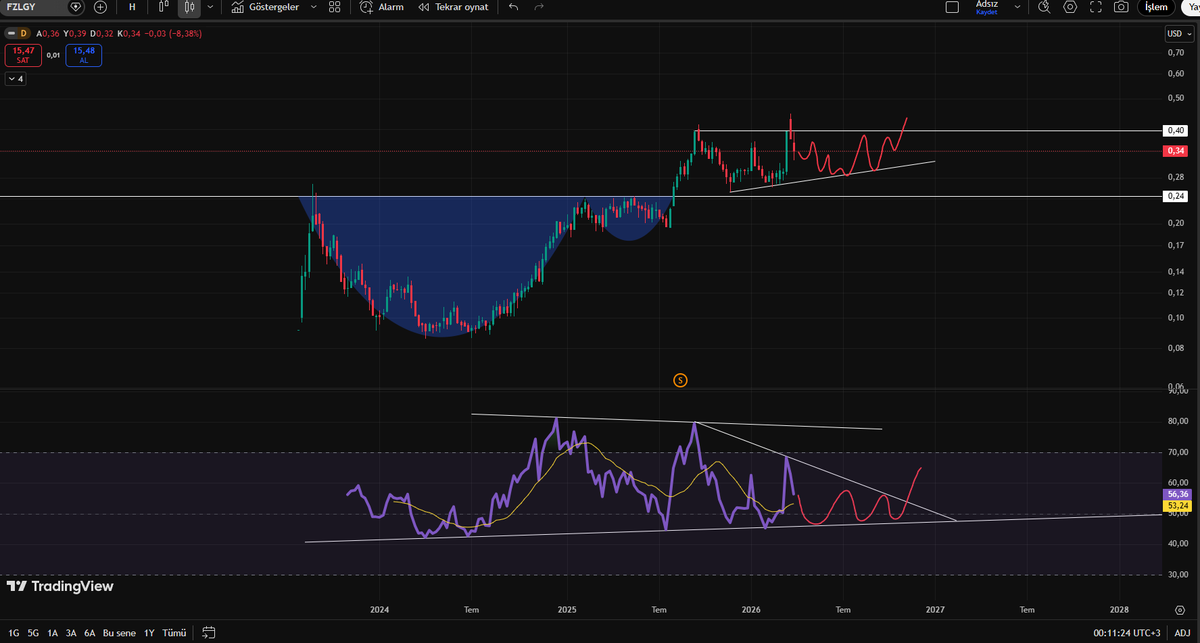Viewport: 1200px width, 643px height.
Task: Select the Tümü date range
Action: [174, 633]
